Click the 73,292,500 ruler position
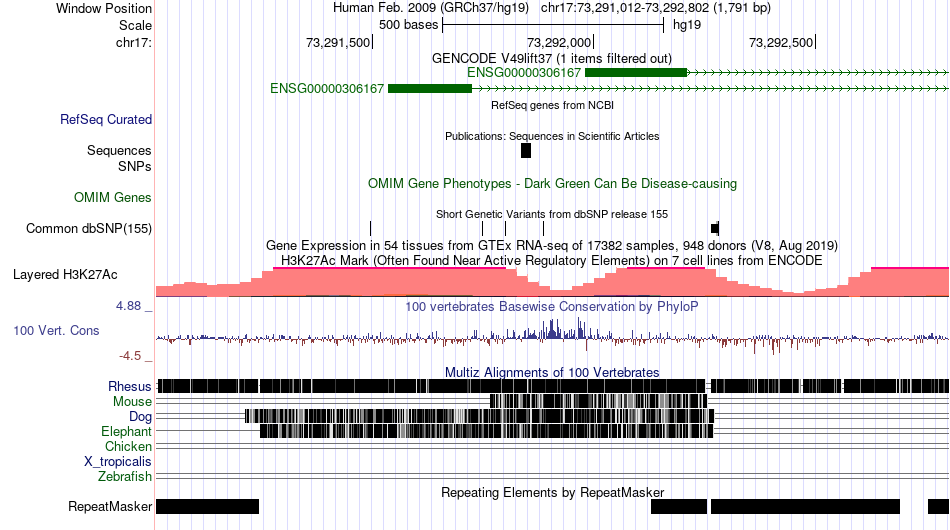 pyautogui.click(x=782, y=42)
